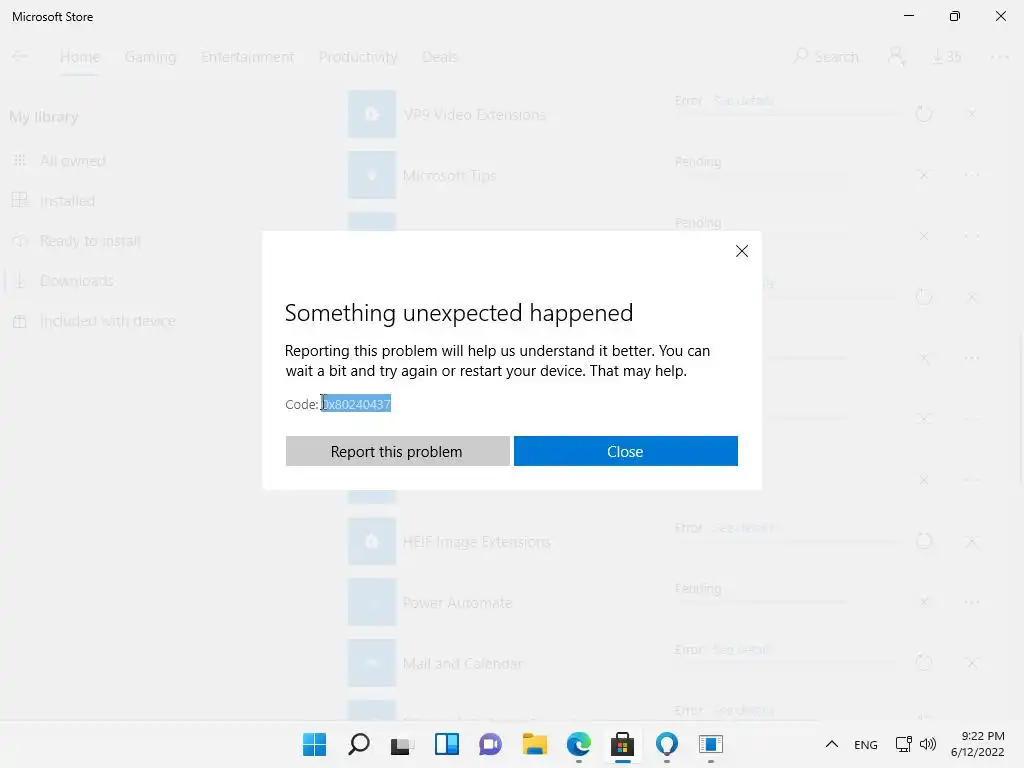Open Task View from the taskbar
This screenshot has width=1024, height=768.
[x=402, y=744]
